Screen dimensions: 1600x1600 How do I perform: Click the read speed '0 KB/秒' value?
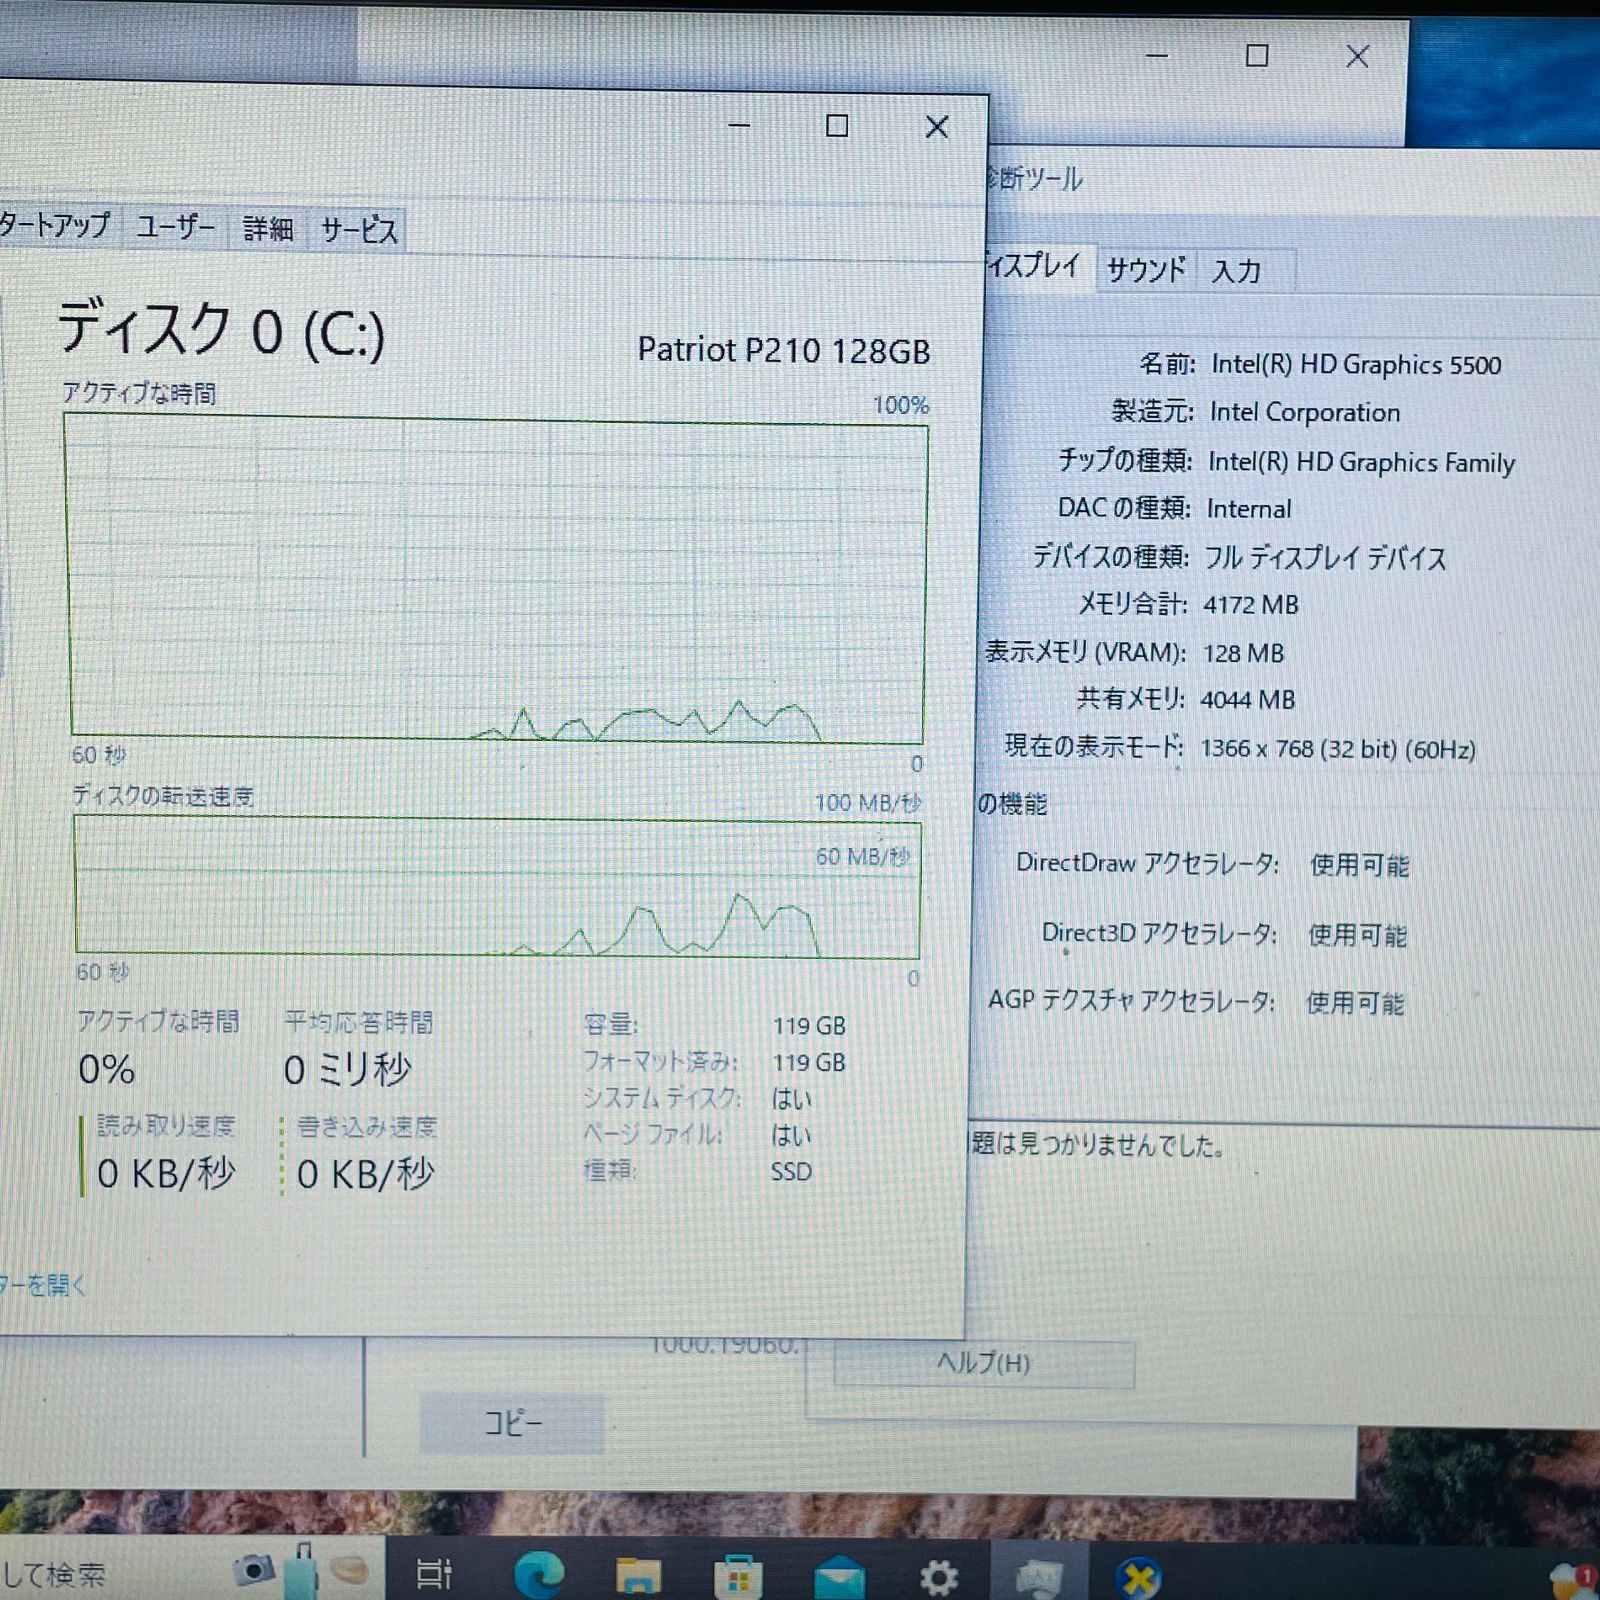[166, 1173]
